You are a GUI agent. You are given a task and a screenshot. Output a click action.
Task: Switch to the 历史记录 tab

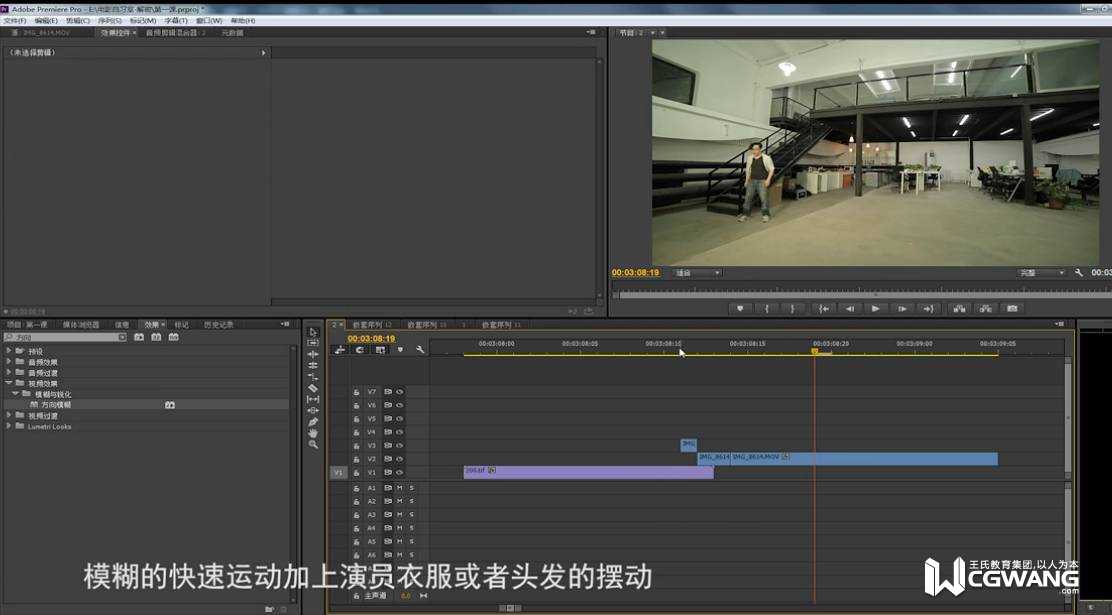point(218,325)
